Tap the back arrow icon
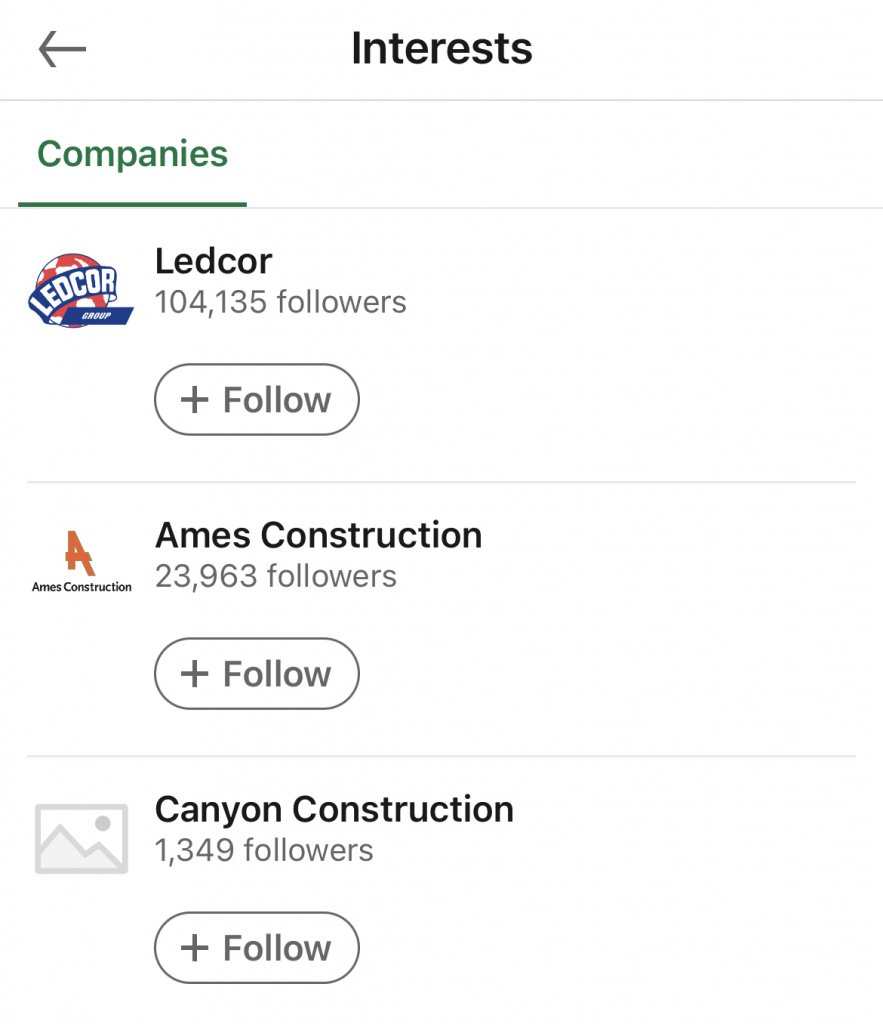The image size is (883, 1024). coord(62,49)
